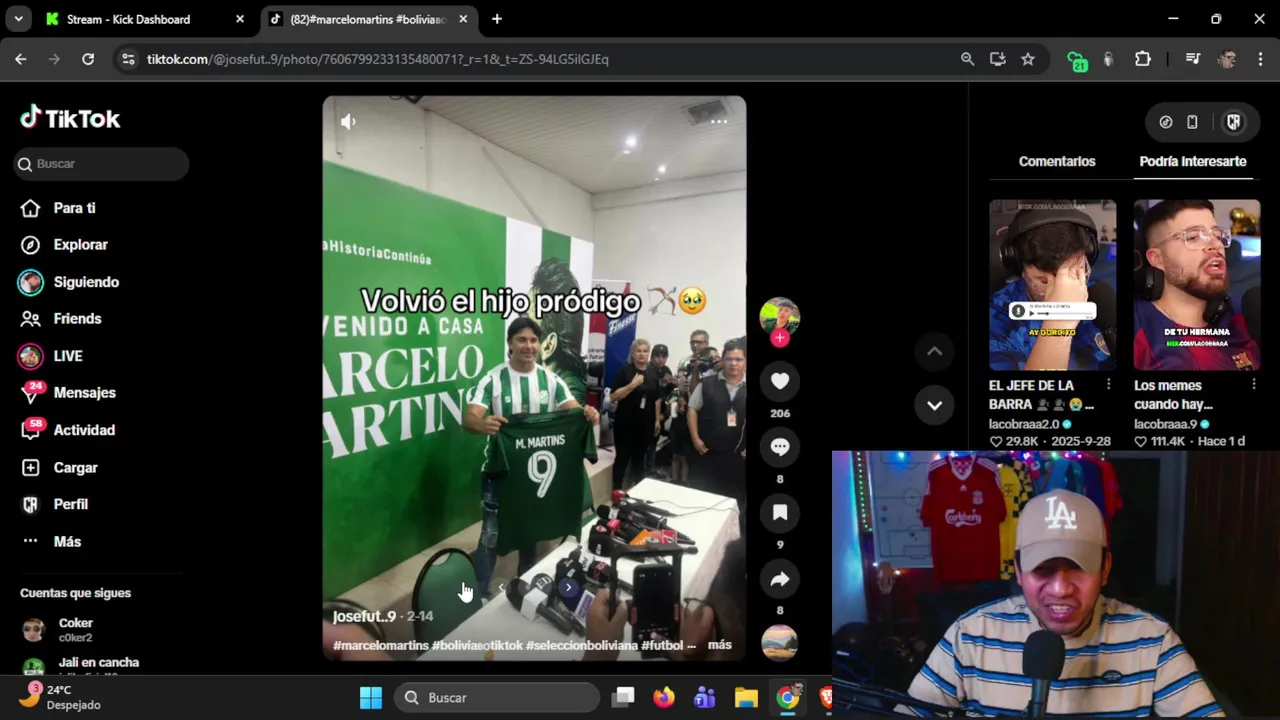
Task: View site information icon in address bar
Action: (127, 59)
